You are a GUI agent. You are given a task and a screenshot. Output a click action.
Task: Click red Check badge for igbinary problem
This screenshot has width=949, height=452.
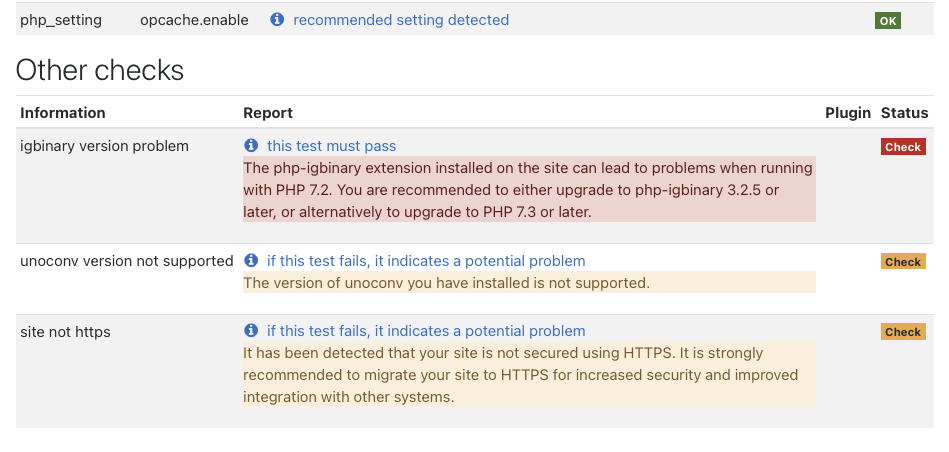click(903, 147)
